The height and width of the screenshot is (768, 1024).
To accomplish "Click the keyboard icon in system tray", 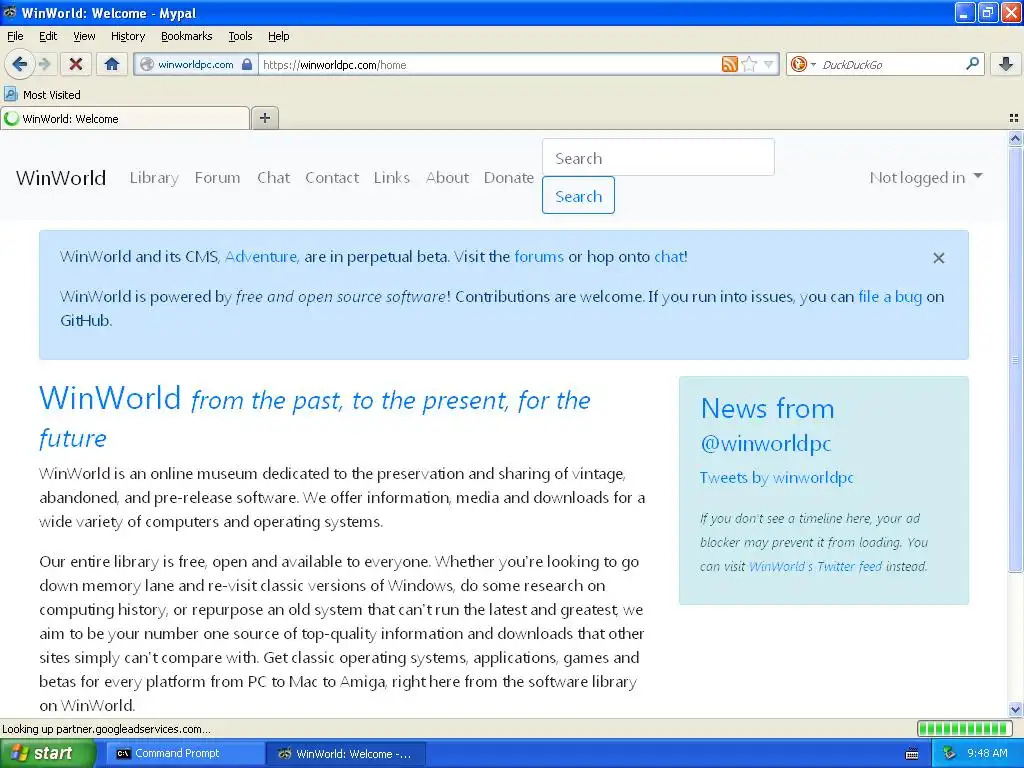I will coord(912,754).
